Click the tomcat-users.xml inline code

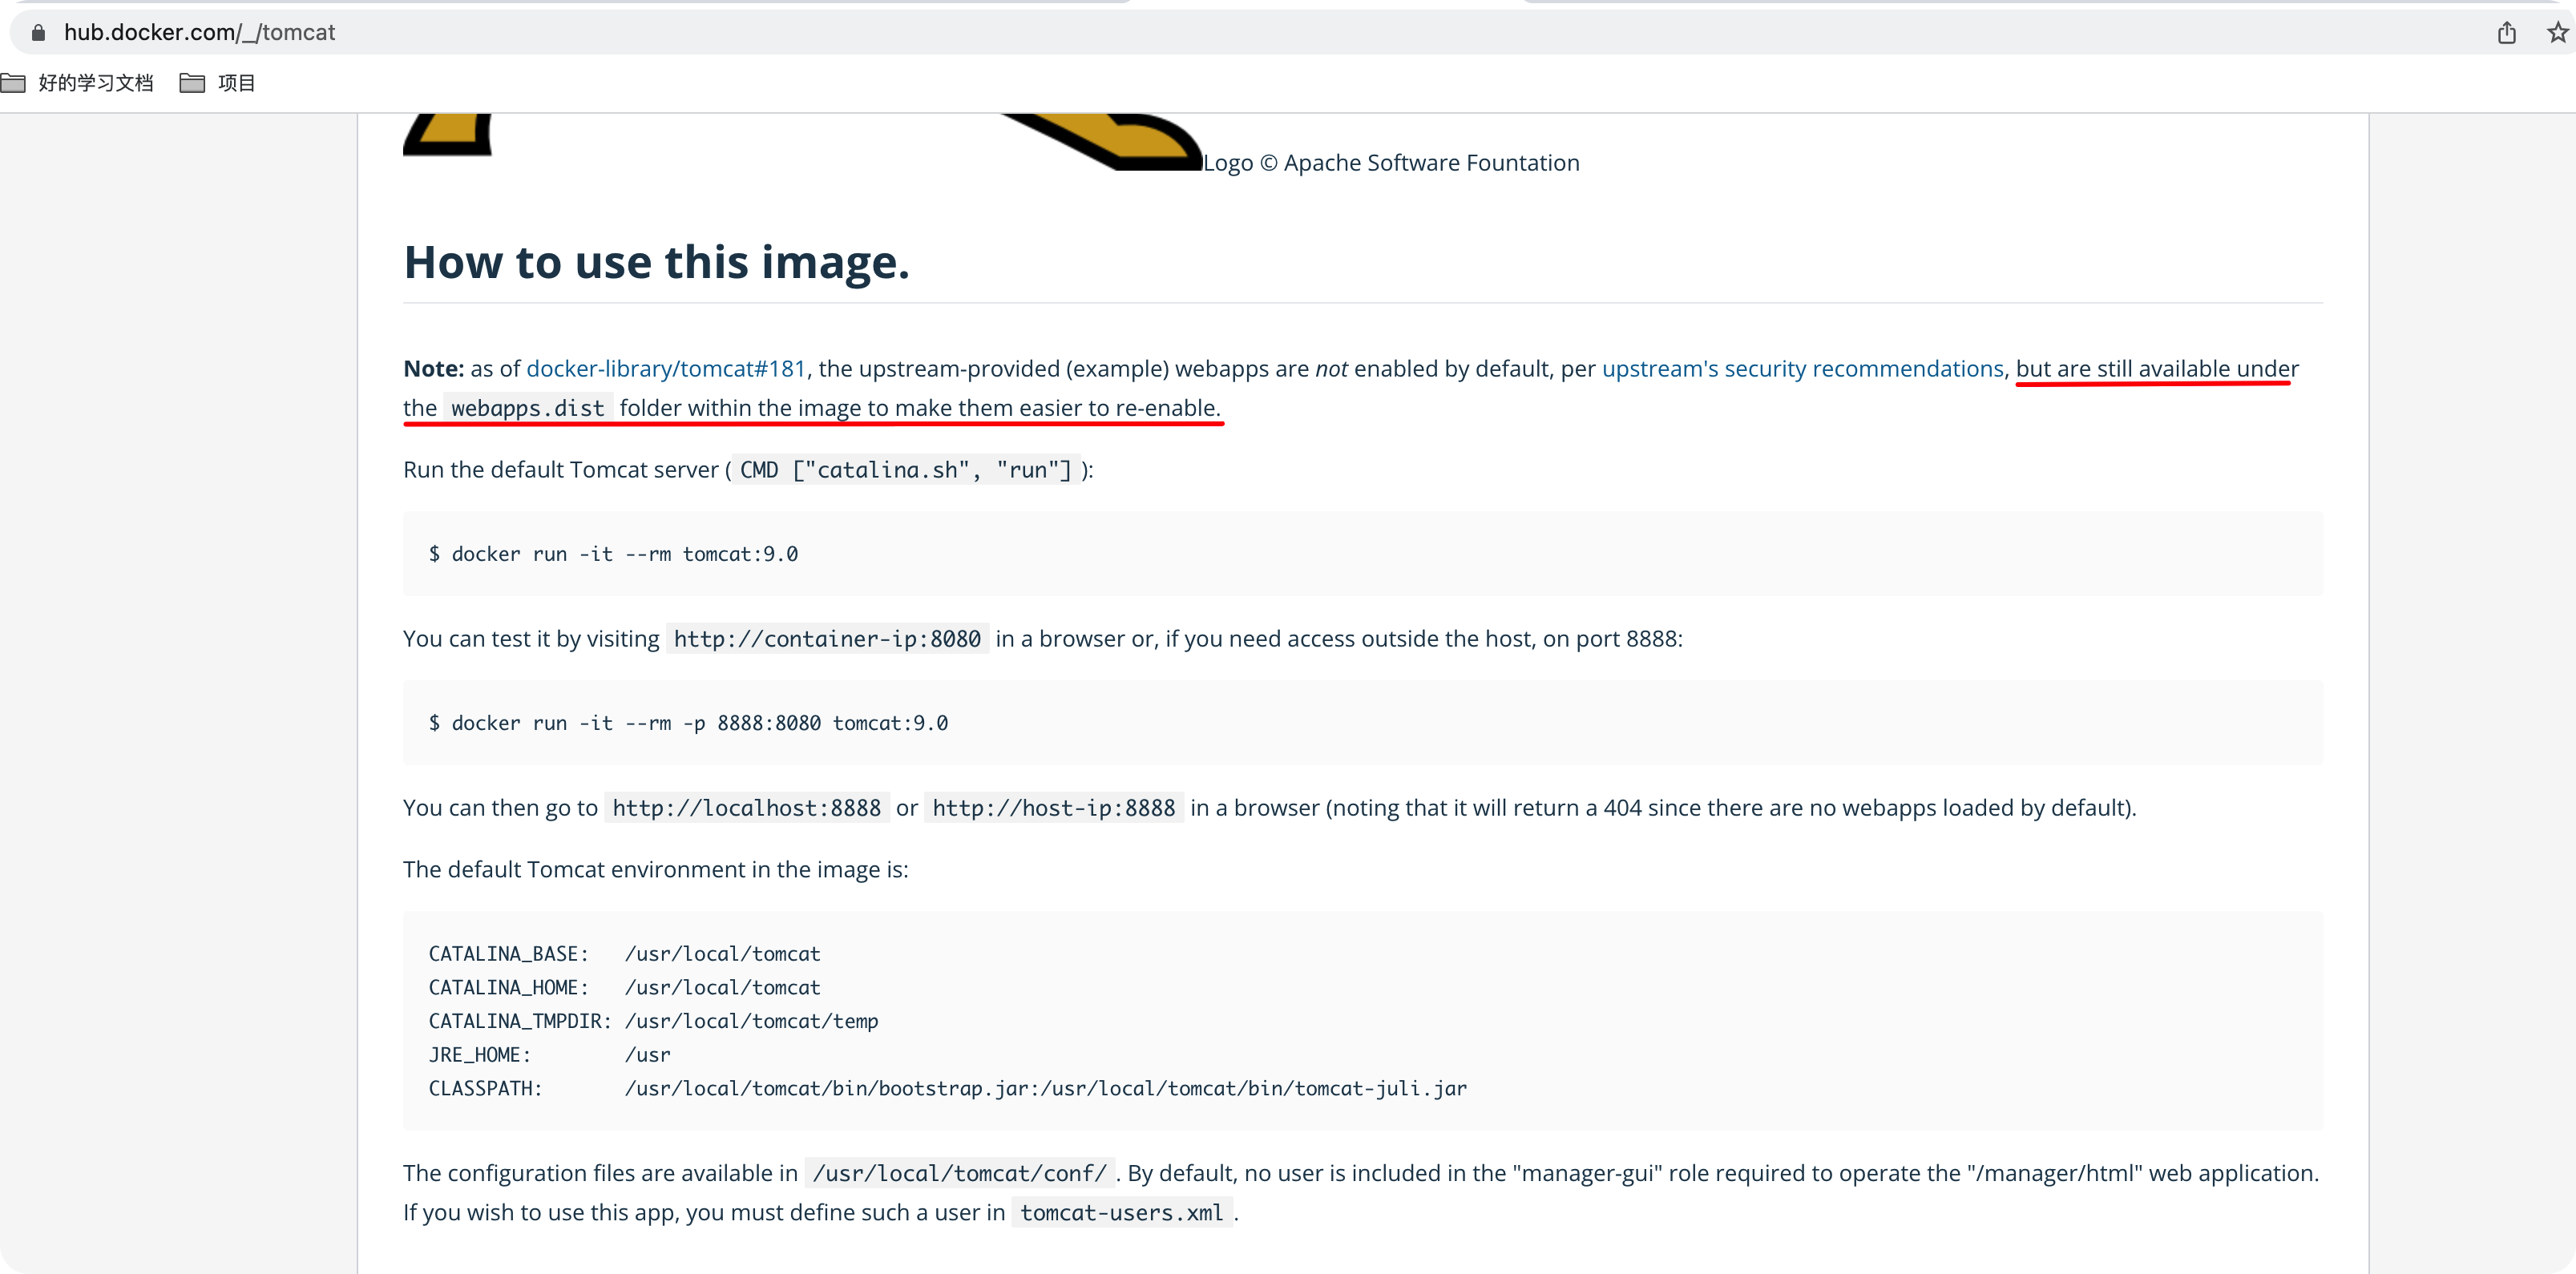coord(1121,1213)
